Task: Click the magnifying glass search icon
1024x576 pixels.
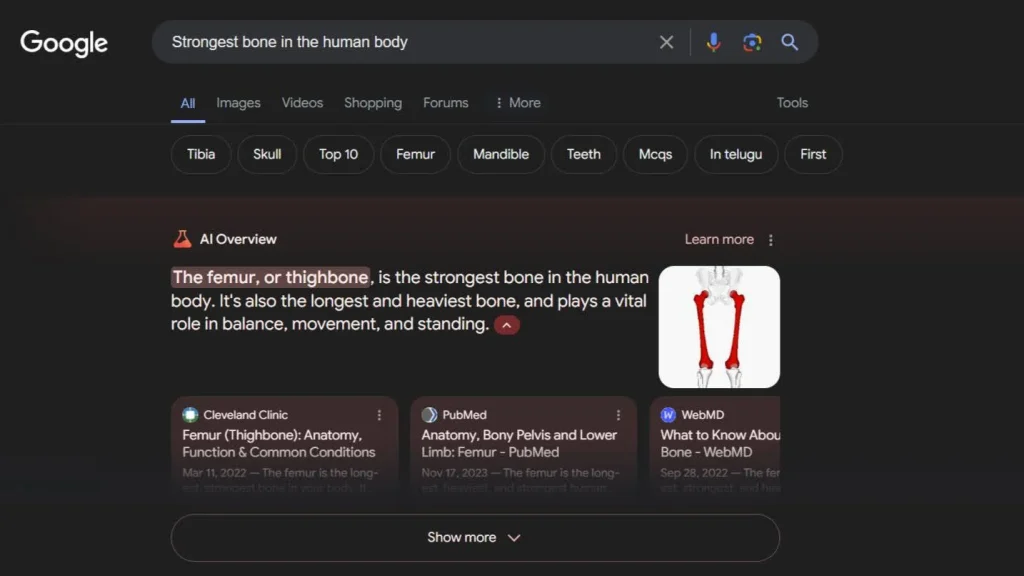Action: 790,42
